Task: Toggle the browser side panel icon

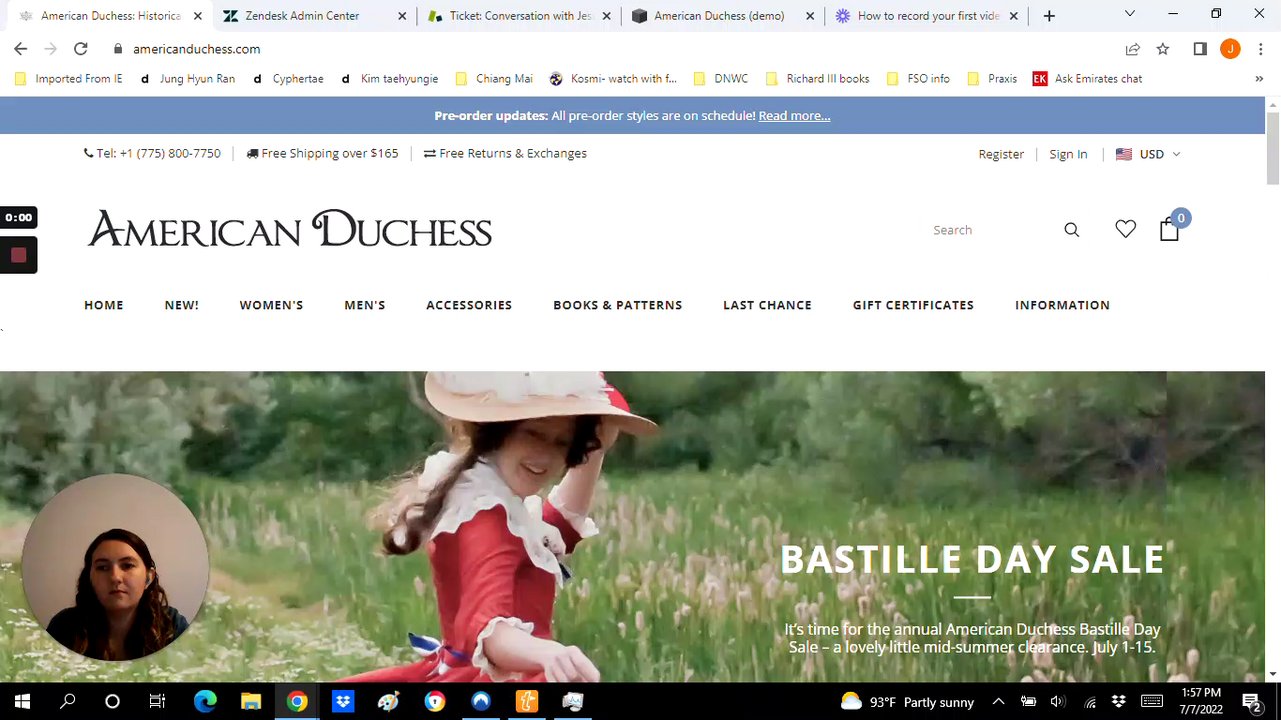Action: [x=1200, y=49]
